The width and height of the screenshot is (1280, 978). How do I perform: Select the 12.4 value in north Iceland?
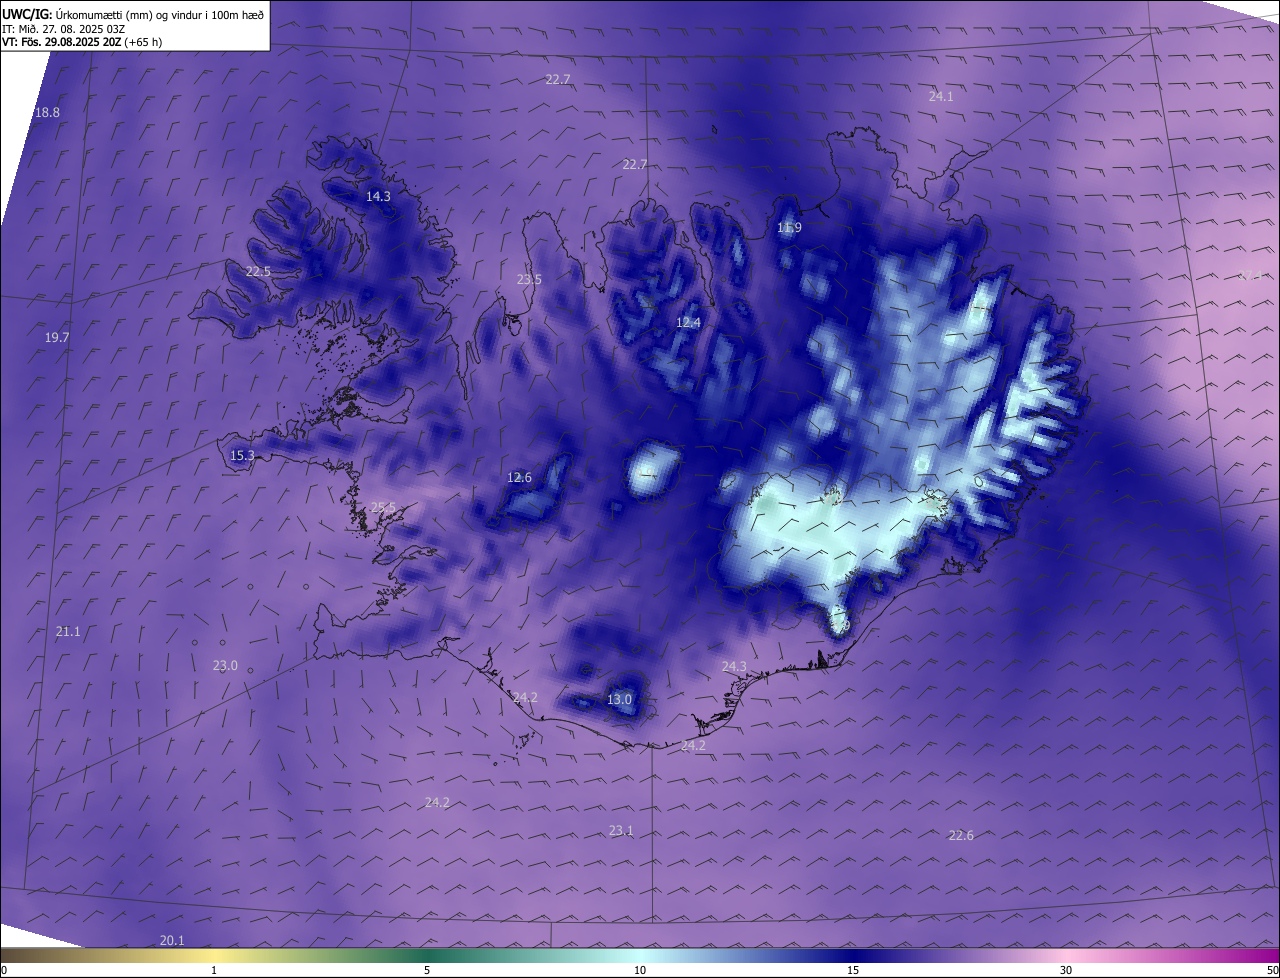688,323
